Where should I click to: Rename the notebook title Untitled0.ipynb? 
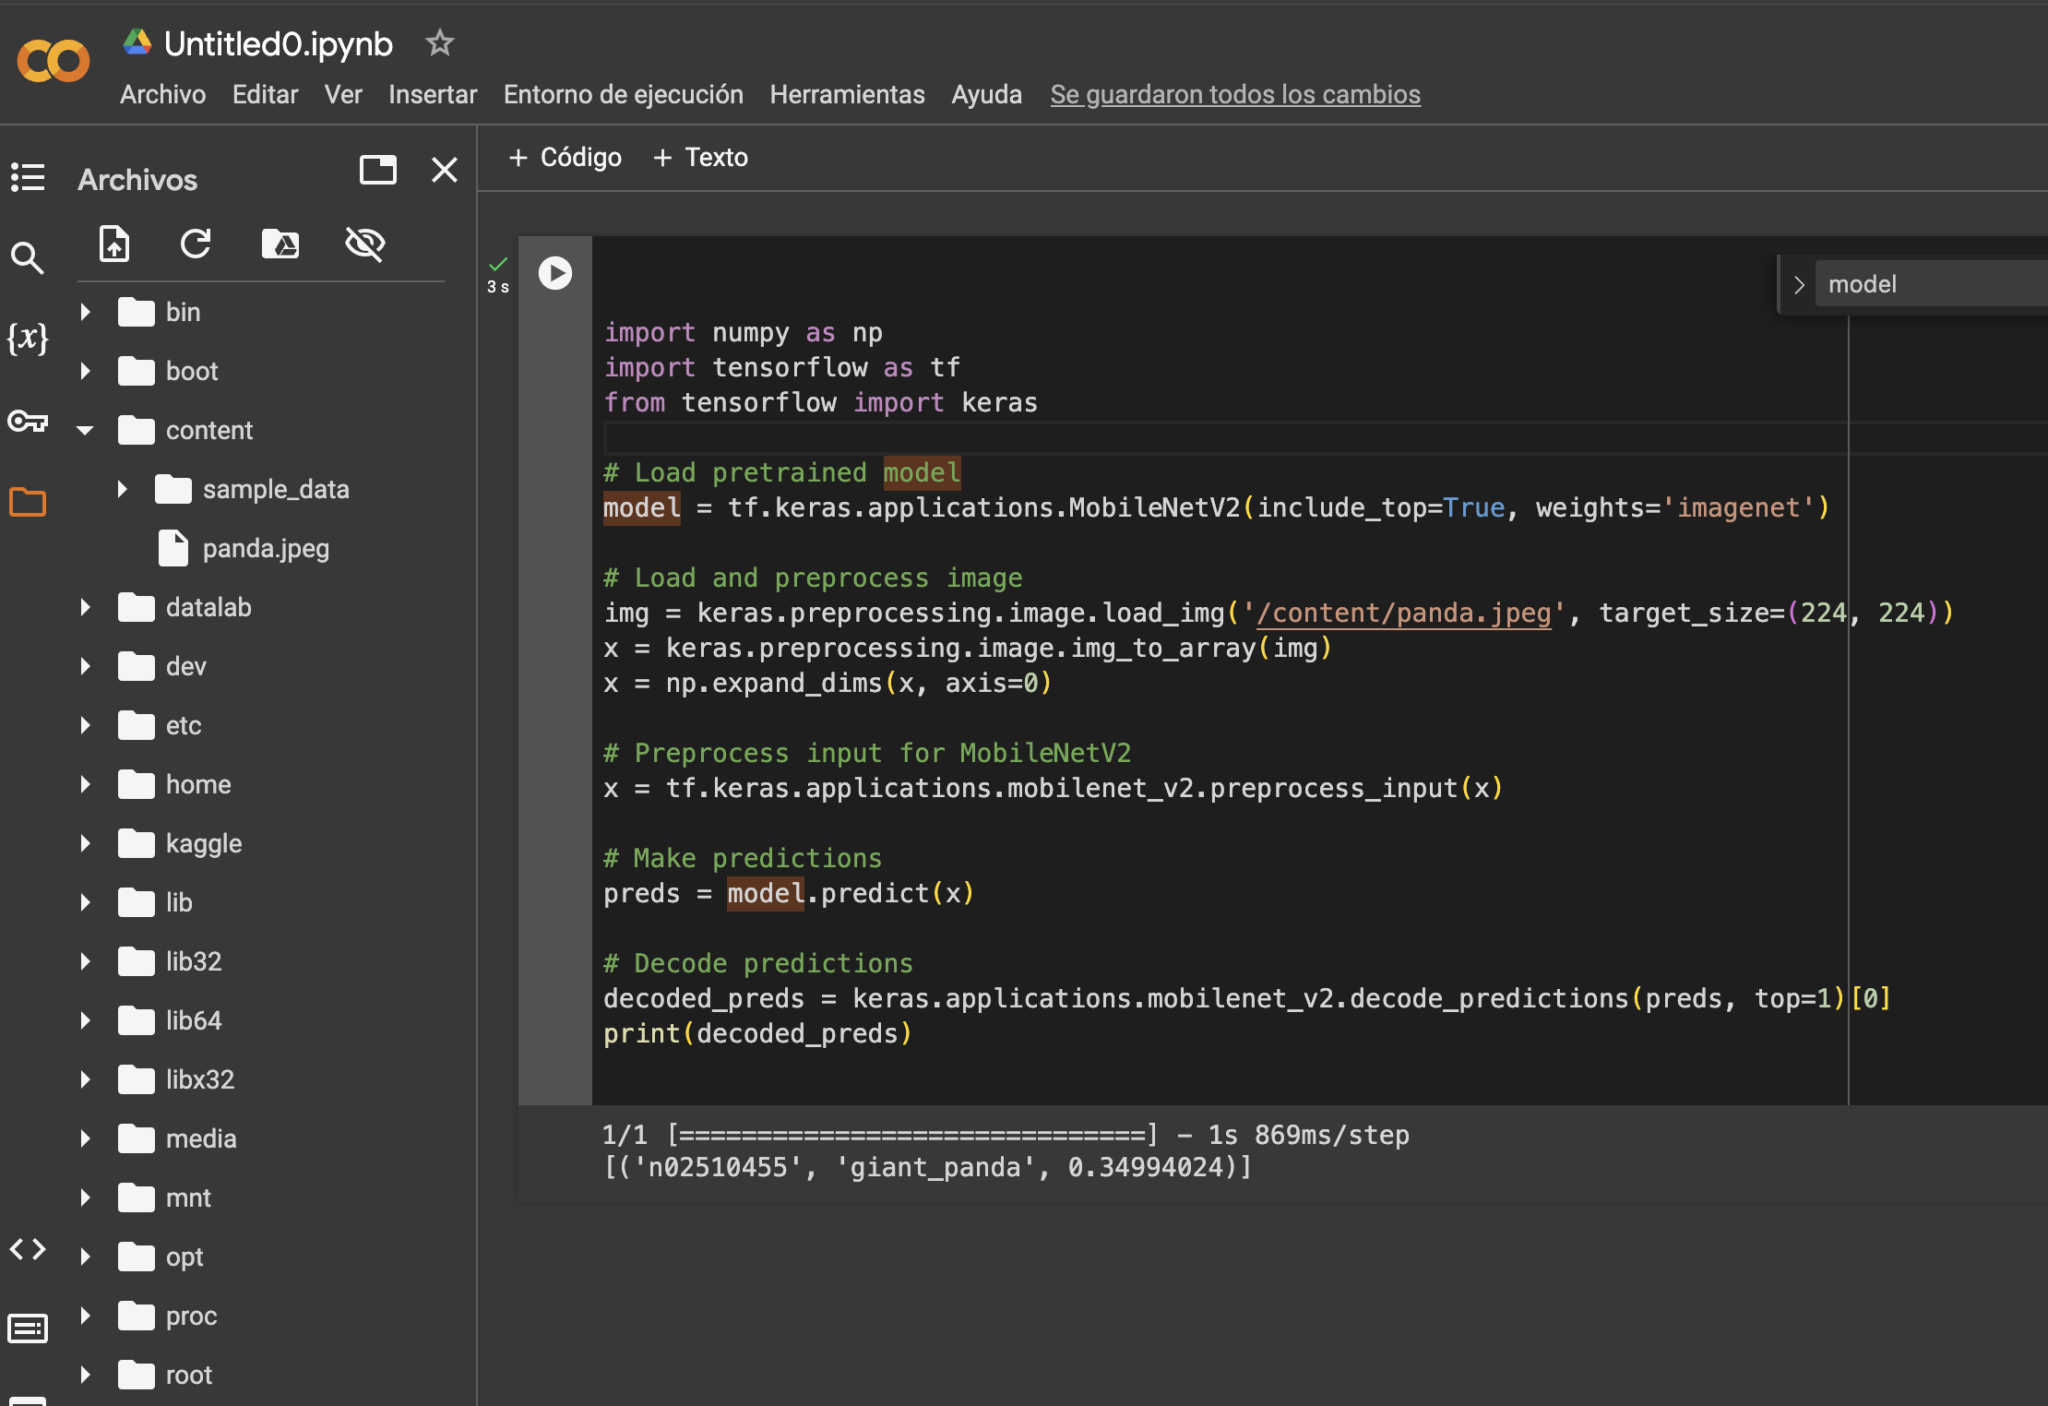pos(278,44)
